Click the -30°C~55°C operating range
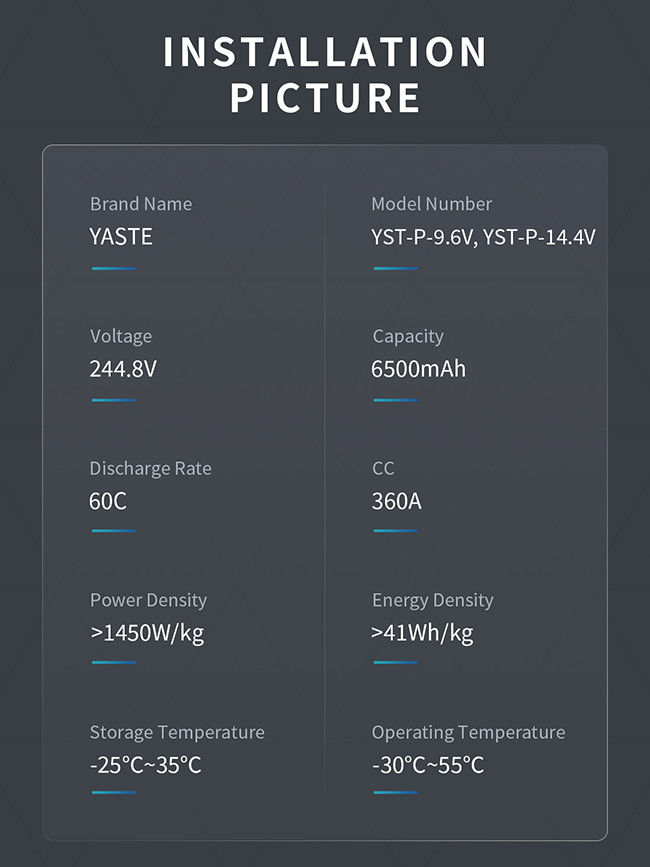The height and width of the screenshot is (867, 650). 428,765
